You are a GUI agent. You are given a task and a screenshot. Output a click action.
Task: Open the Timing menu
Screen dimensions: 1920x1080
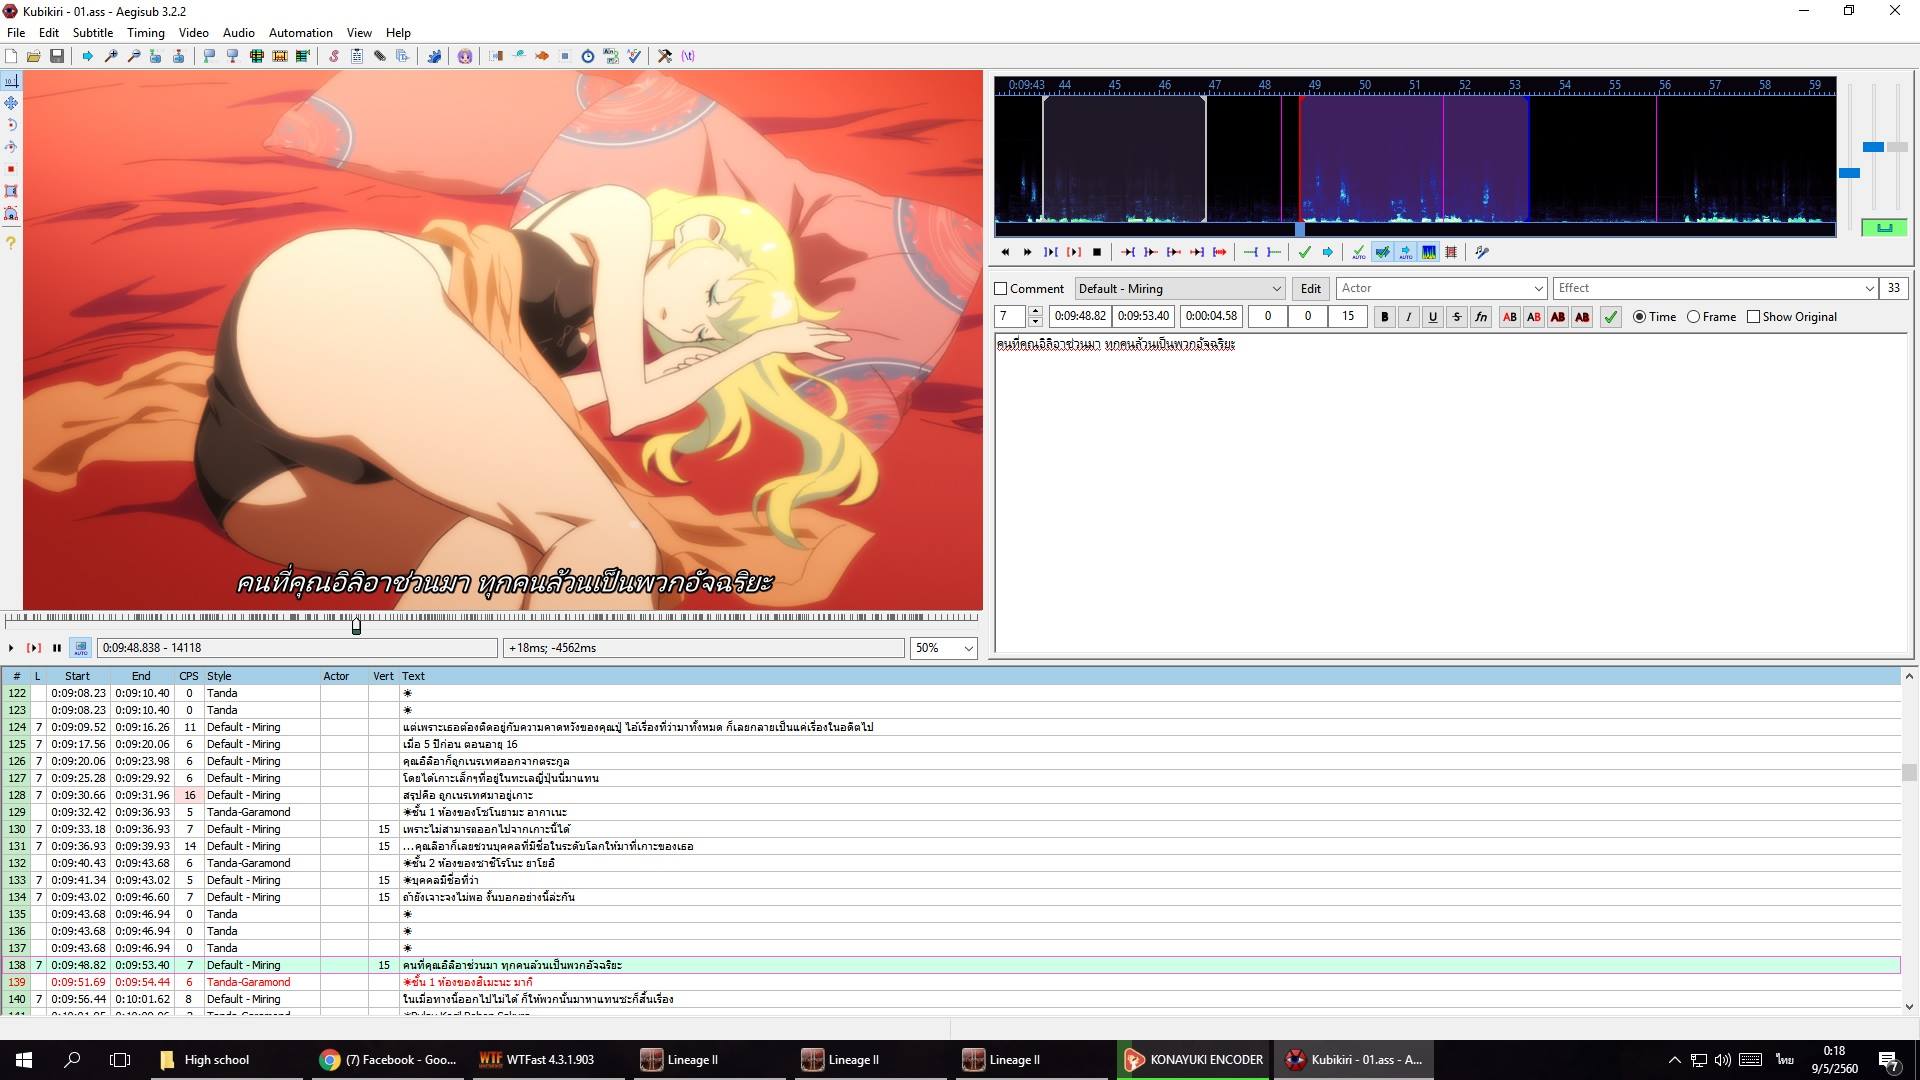[x=145, y=33]
